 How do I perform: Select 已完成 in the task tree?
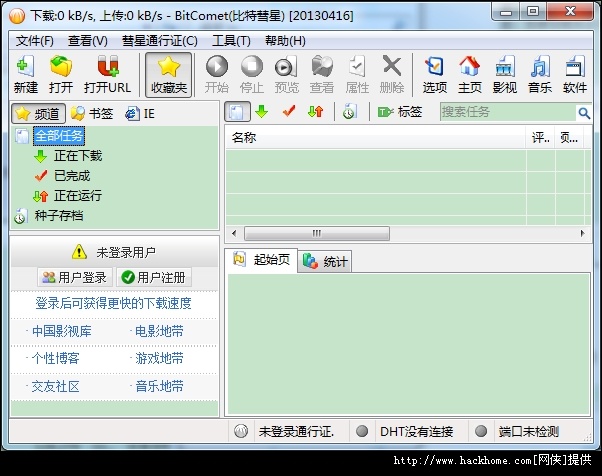click(x=72, y=176)
